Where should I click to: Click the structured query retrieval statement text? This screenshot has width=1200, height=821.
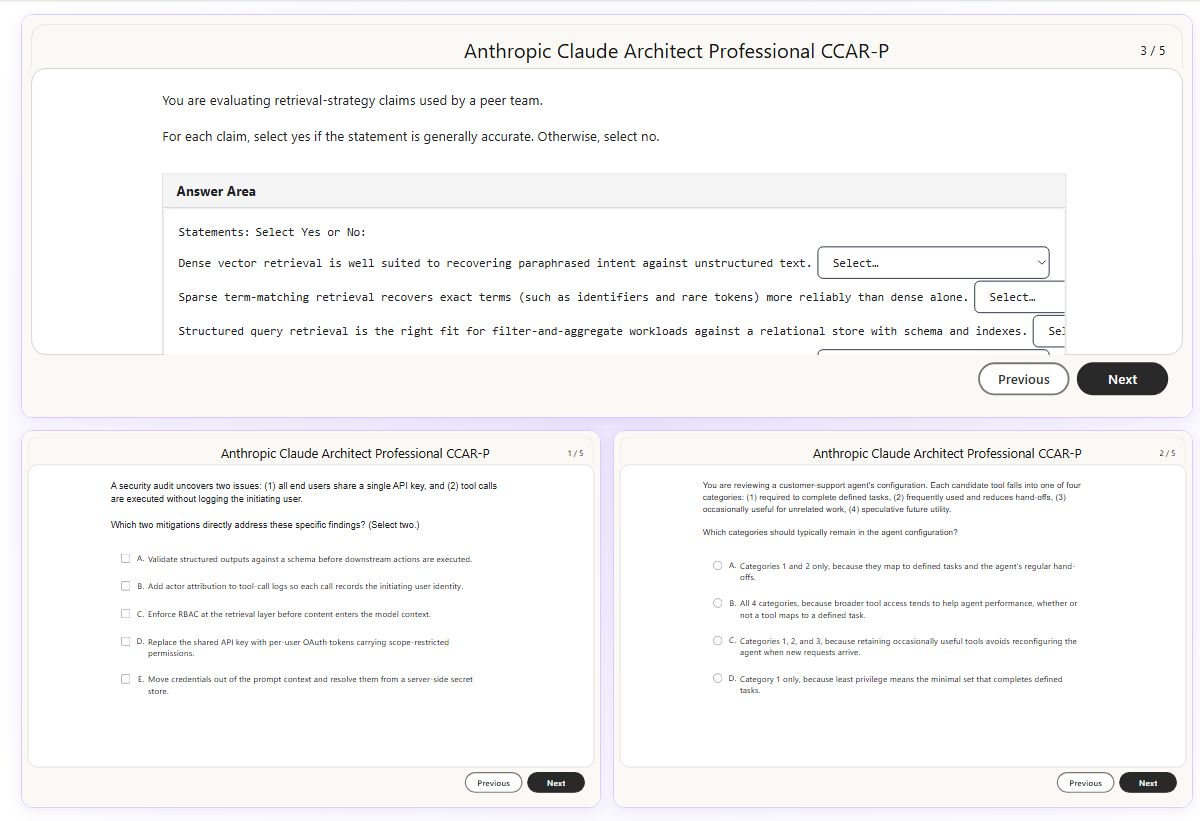[x=602, y=331]
